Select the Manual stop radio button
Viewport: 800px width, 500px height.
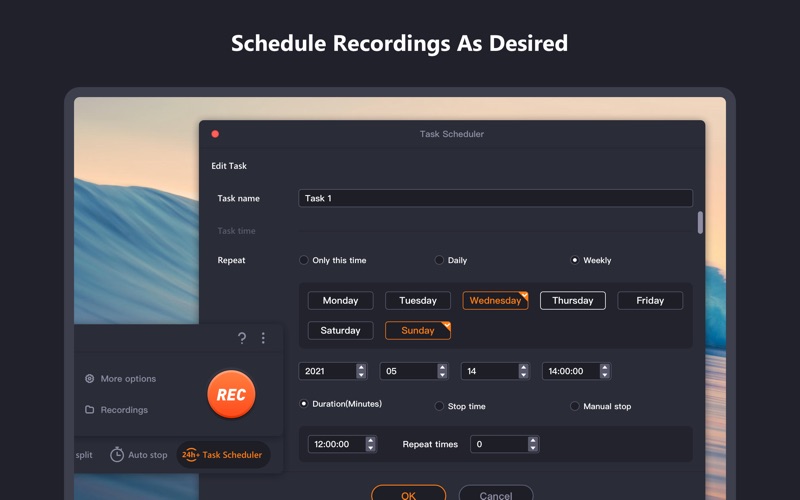pos(574,406)
